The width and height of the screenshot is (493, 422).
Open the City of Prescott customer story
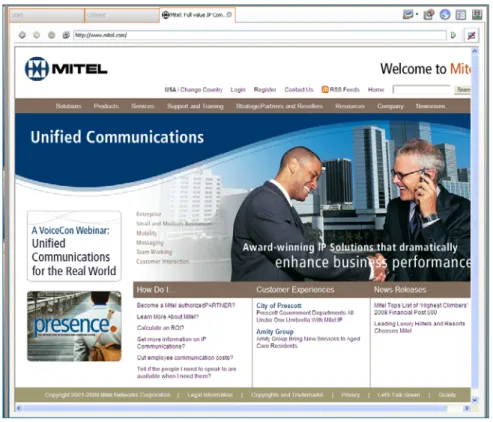279,306
